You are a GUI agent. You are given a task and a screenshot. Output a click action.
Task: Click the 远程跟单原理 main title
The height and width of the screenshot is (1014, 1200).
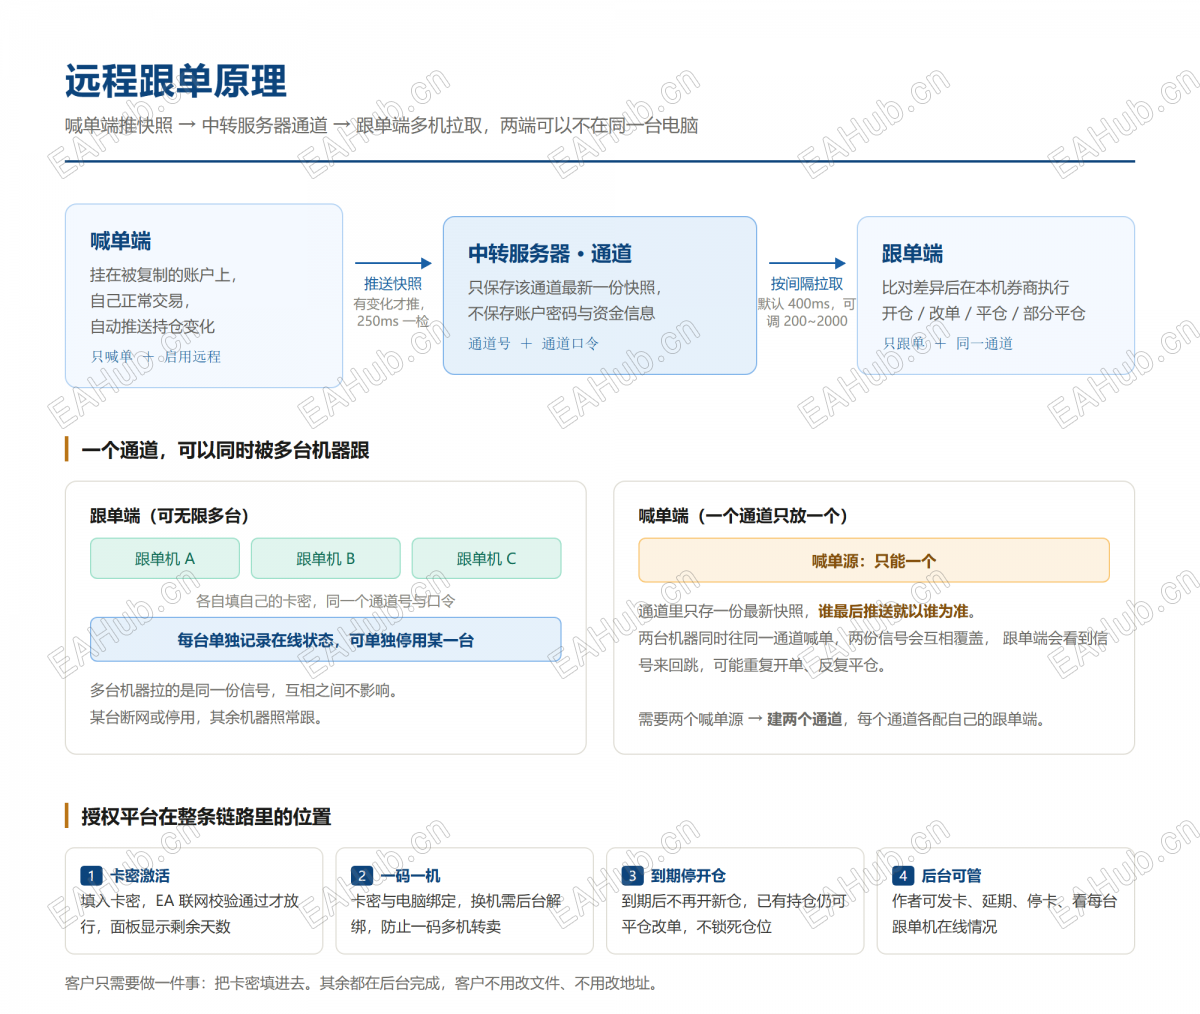[176, 81]
